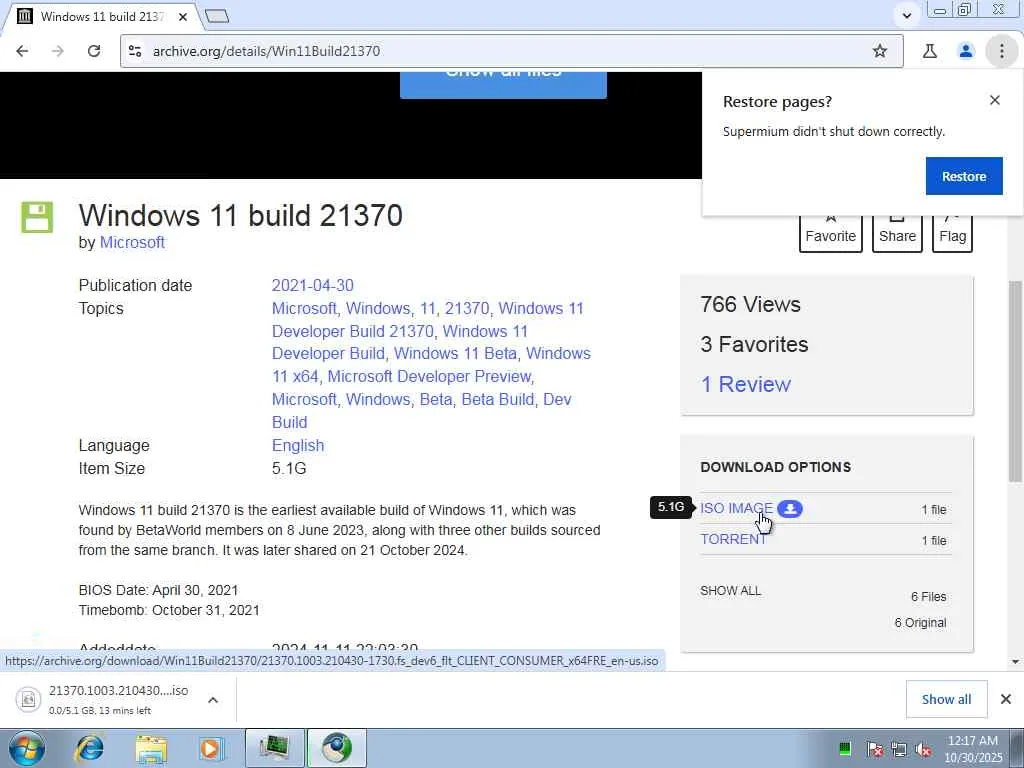Open the taskbar clock and date

point(973,748)
